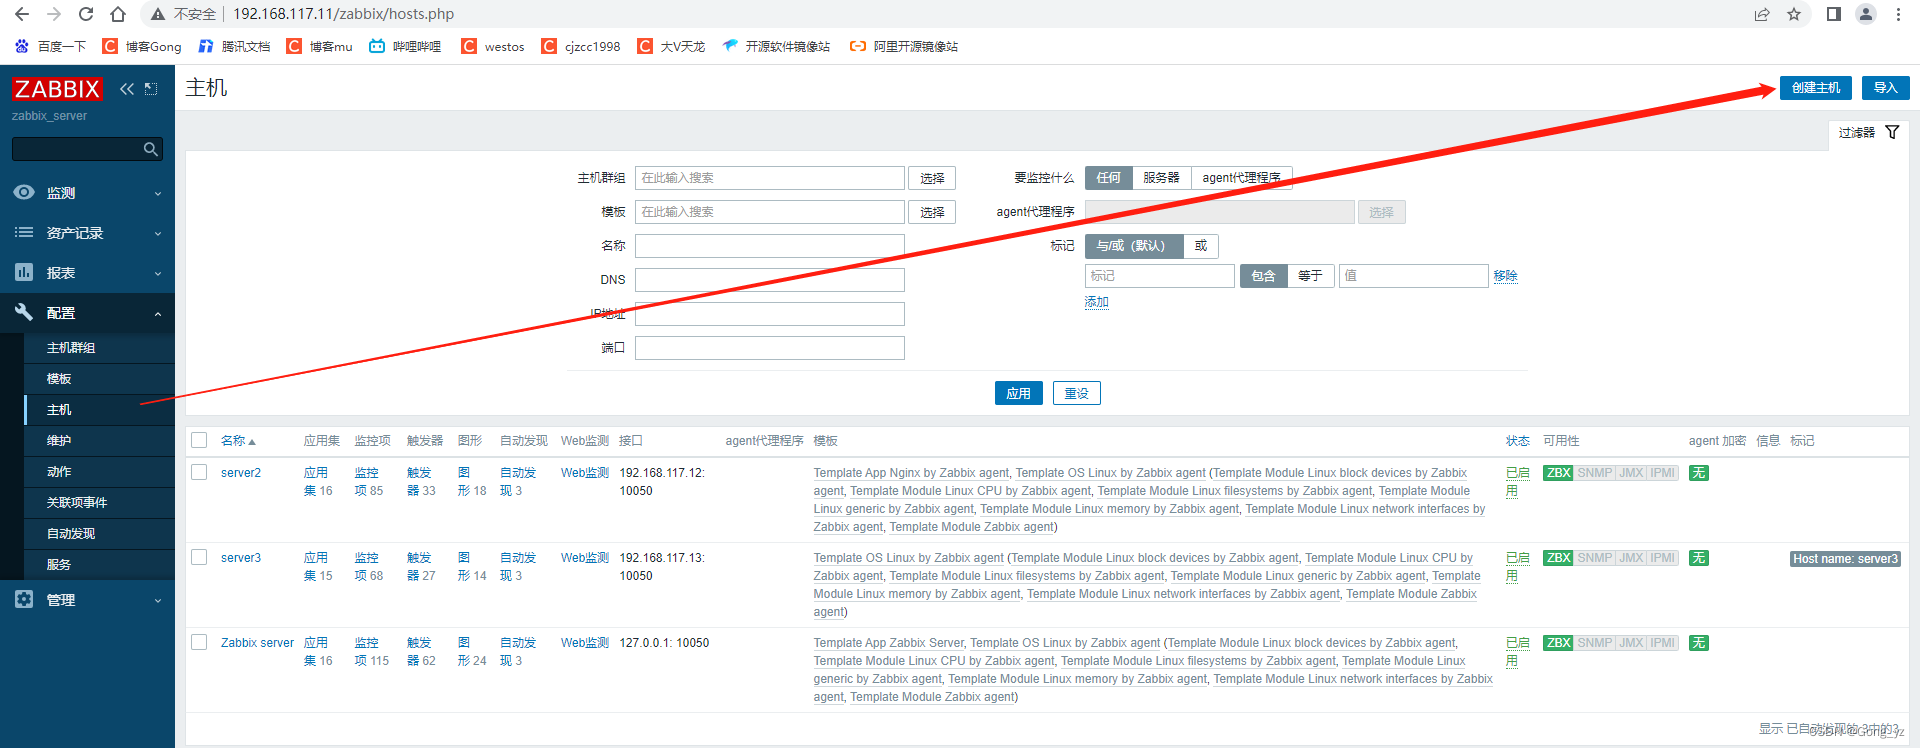The image size is (1920, 748).
Task: Select 与/或 (默认) tag mode
Action: [1133, 246]
